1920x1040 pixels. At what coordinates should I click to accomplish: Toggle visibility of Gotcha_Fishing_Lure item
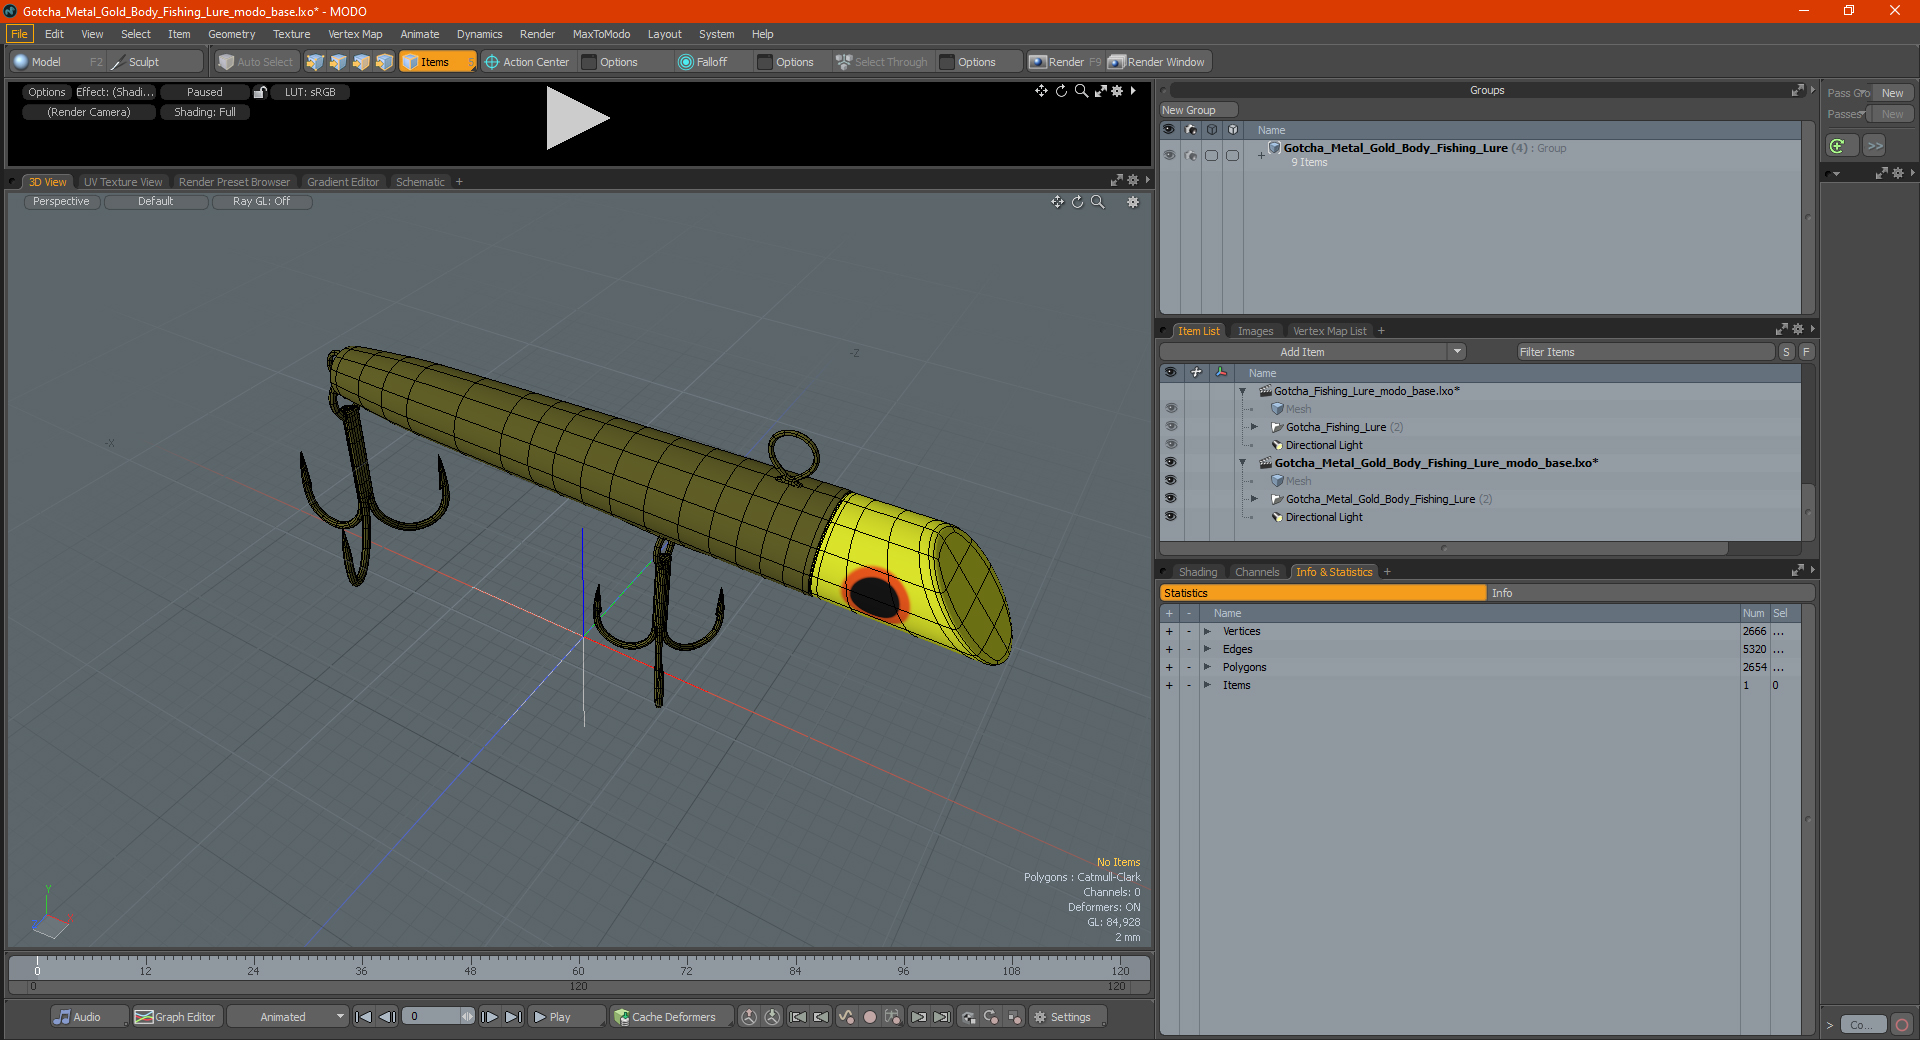point(1170,427)
